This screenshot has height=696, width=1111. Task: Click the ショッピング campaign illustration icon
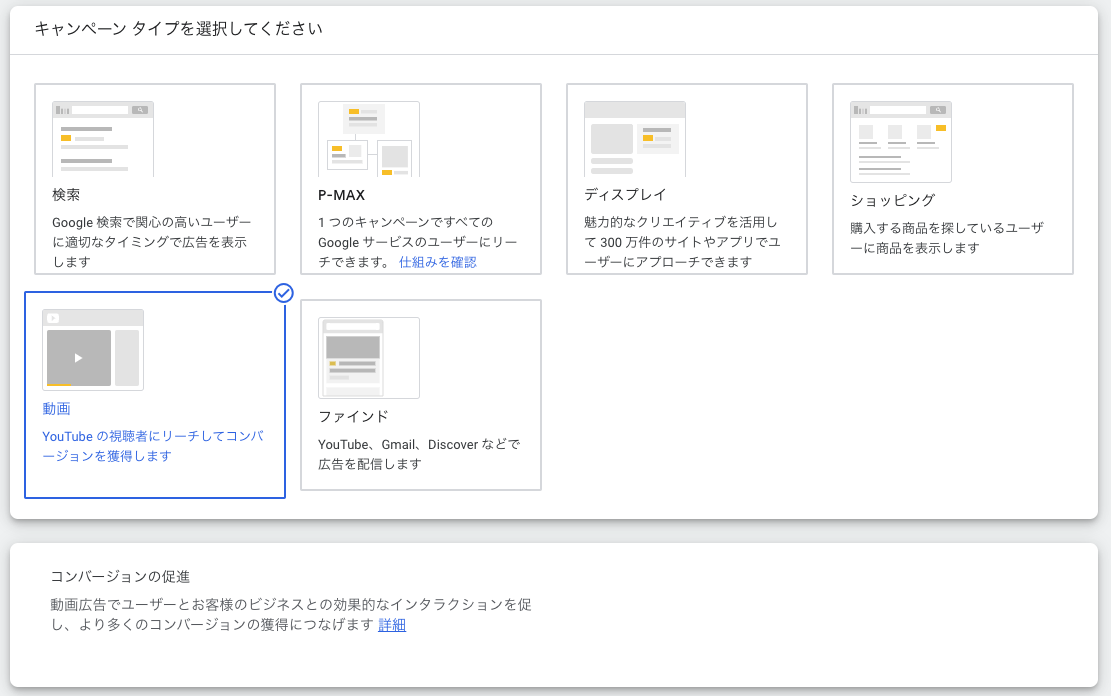pyautogui.click(x=900, y=141)
